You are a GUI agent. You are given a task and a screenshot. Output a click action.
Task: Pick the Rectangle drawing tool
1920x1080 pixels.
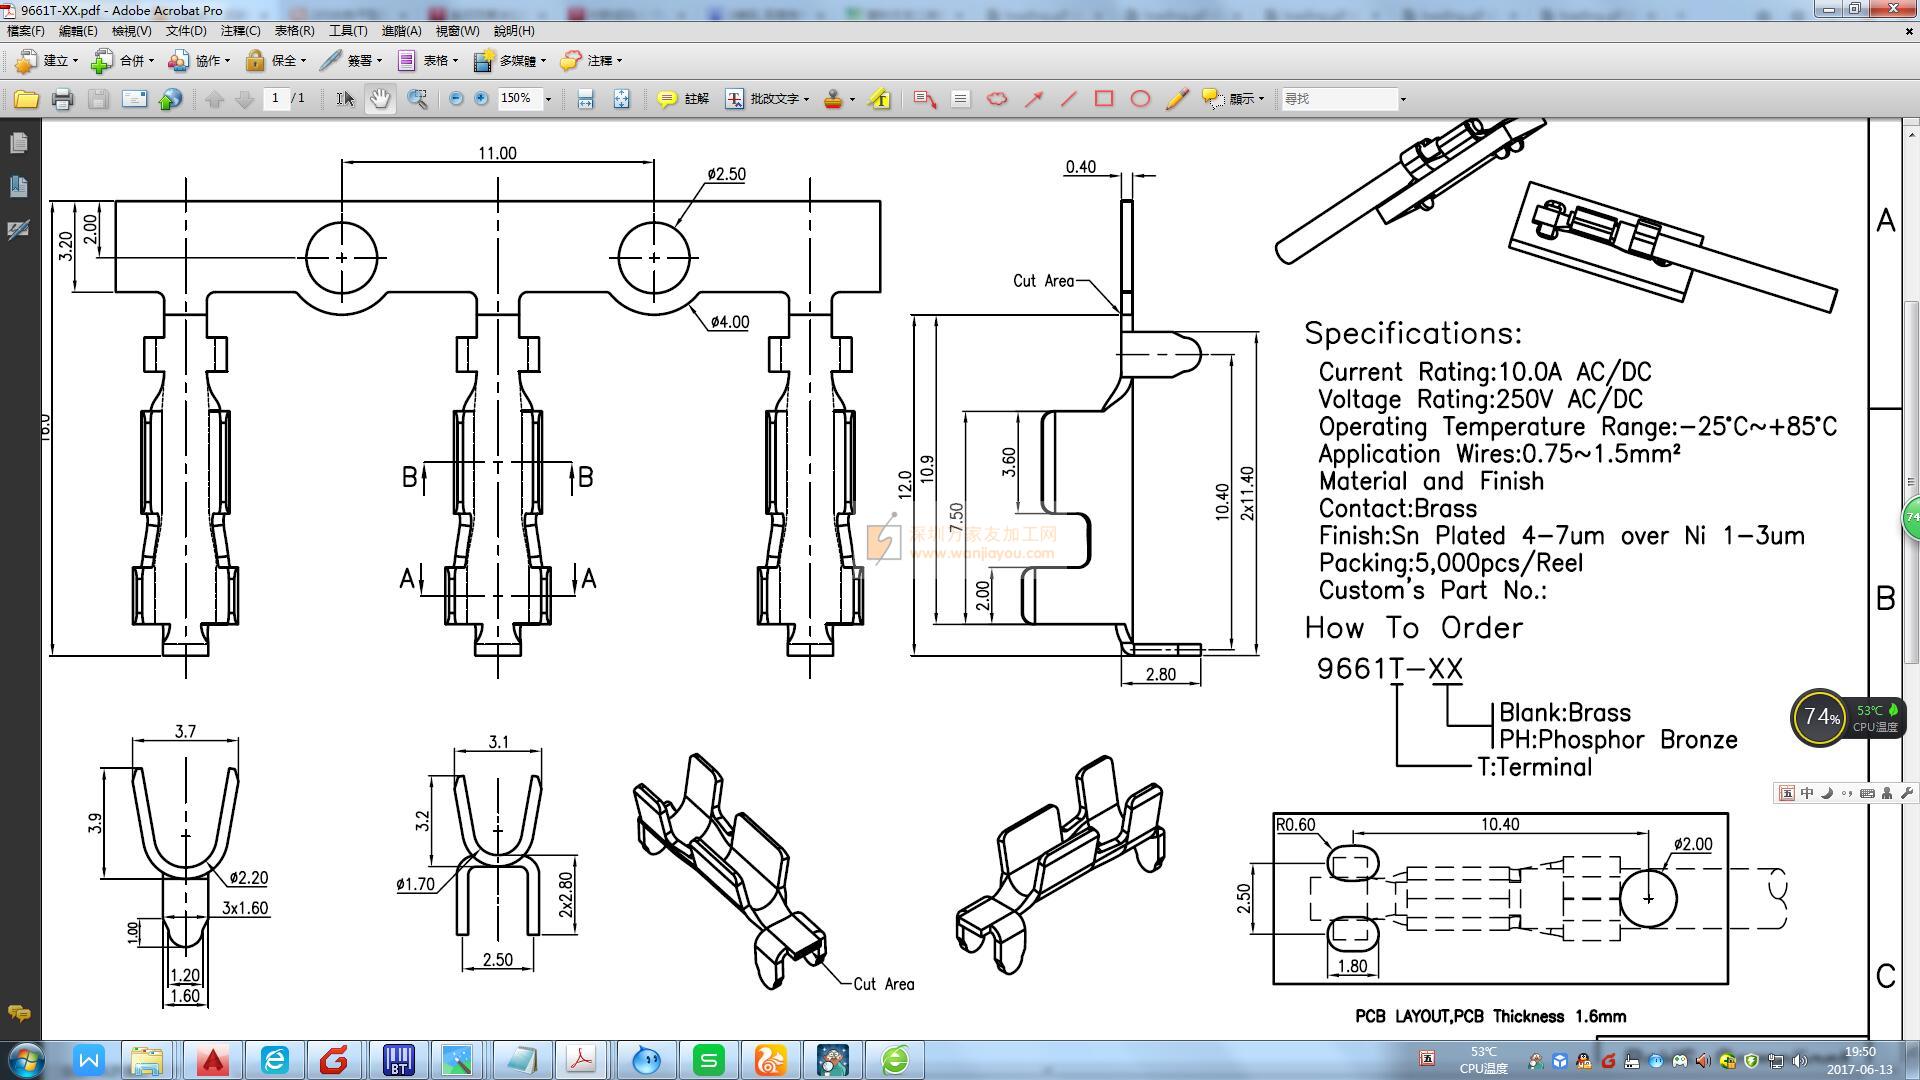point(1104,99)
